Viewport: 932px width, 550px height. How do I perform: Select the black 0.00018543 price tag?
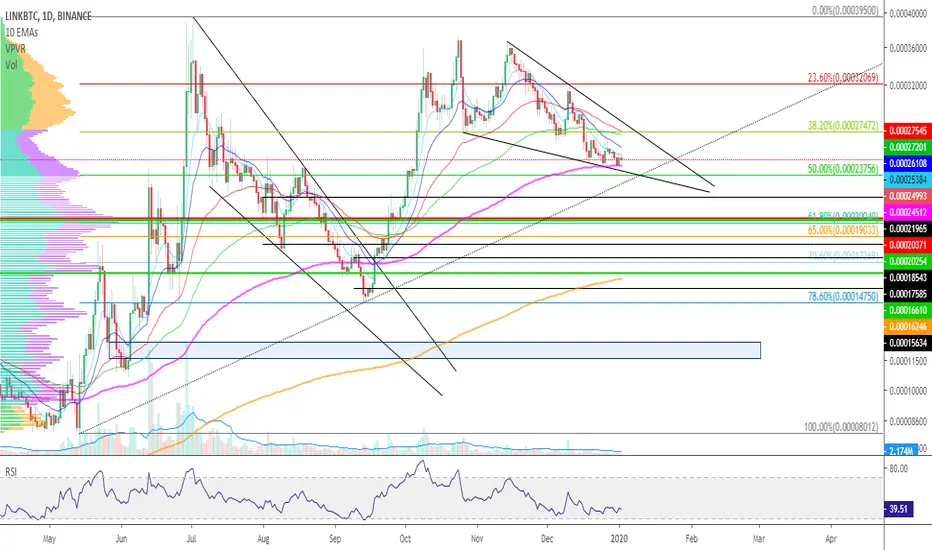point(908,278)
